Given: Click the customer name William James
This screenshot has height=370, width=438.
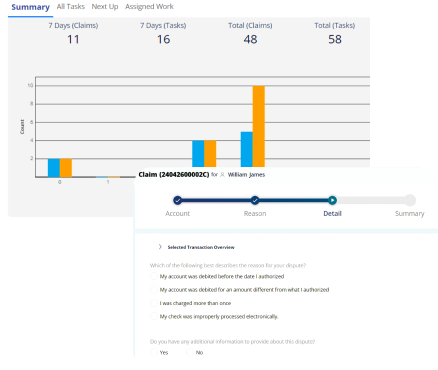Looking at the screenshot, I should coord(246,174).
